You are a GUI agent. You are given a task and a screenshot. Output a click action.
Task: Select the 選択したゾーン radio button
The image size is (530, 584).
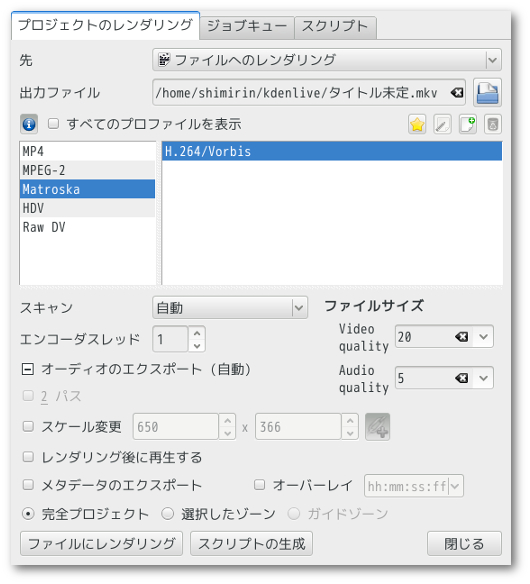168,514
